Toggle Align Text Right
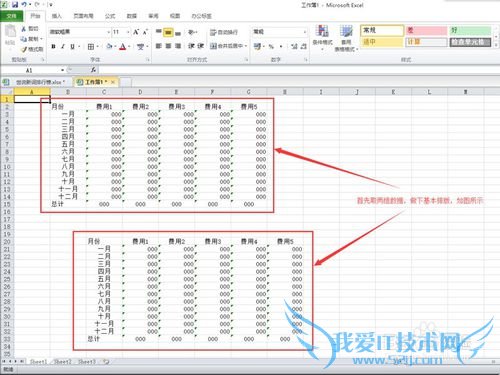Image resolution: width=500 pixels, height=375 pixels. click(x=178, y=46)
